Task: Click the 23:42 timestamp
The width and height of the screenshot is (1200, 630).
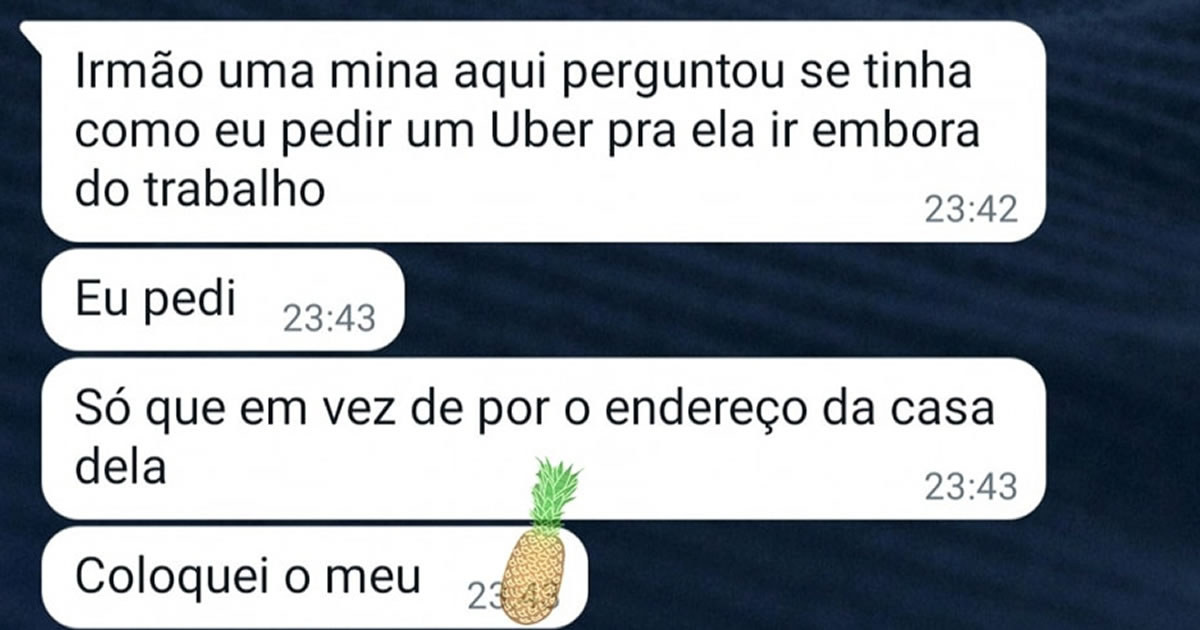Action: coord(970,209)
